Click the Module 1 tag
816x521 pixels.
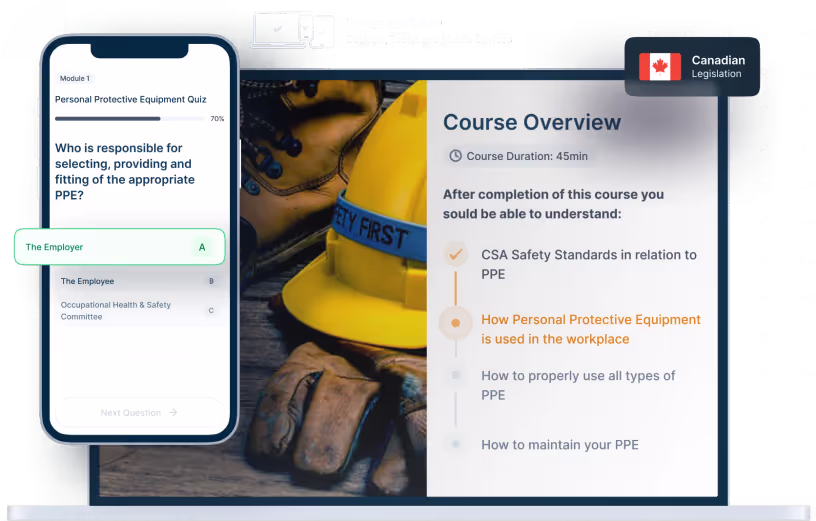(x=74, y=78)
